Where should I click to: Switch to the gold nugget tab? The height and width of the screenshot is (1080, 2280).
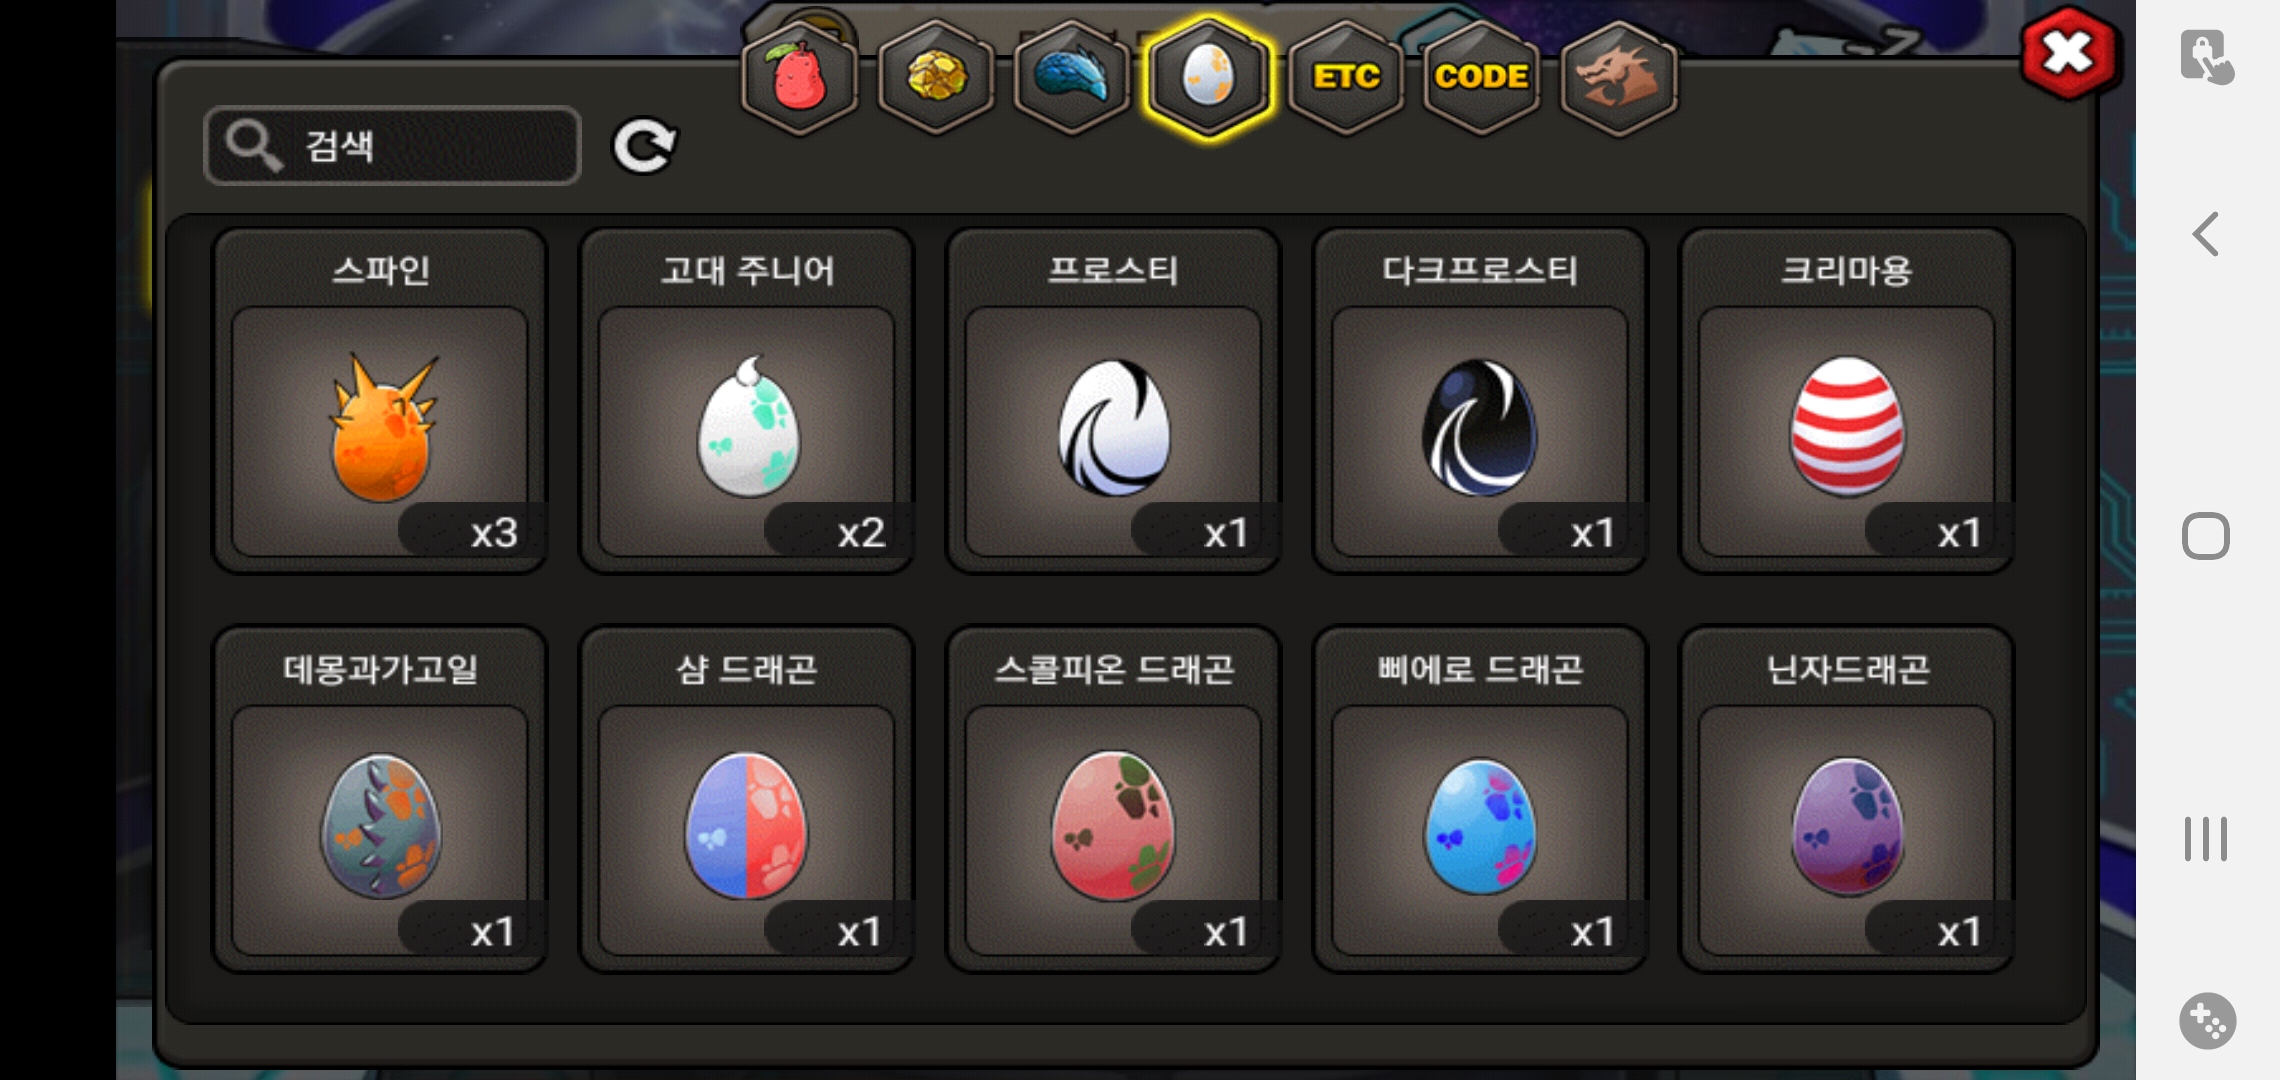click(x=936, y=77)
